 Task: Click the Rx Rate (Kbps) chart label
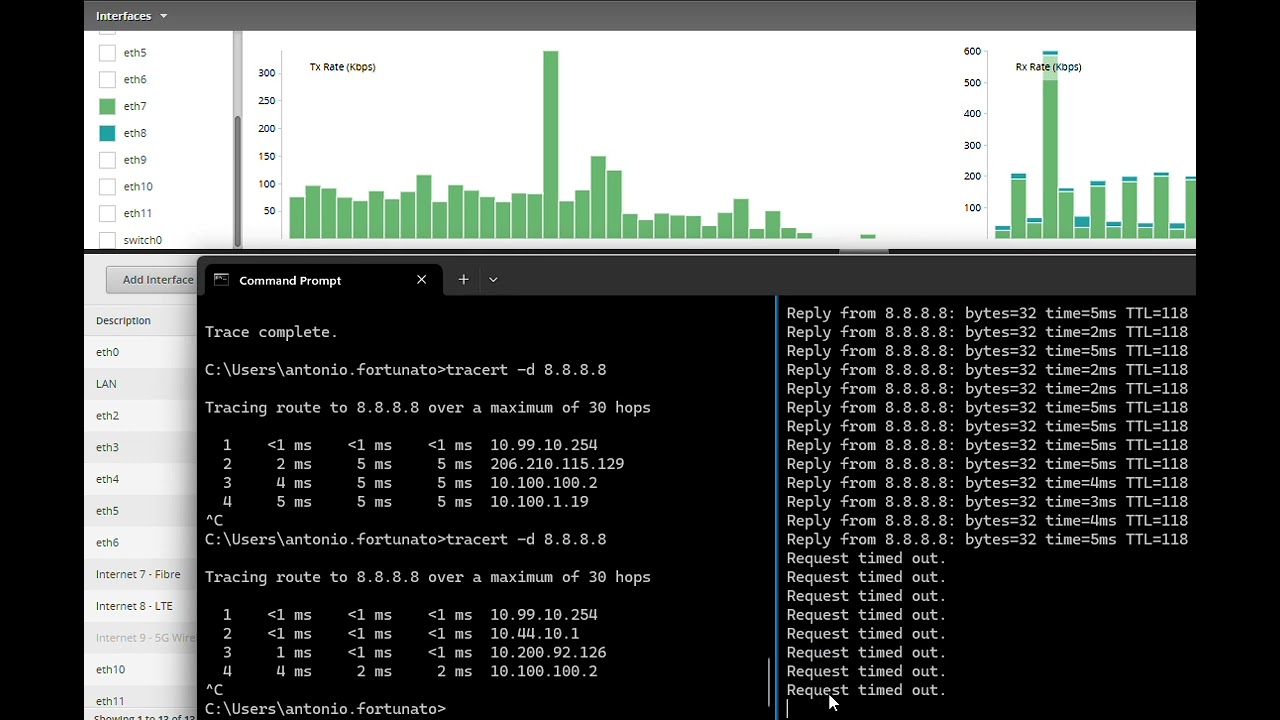click(x=1048, y=67)
